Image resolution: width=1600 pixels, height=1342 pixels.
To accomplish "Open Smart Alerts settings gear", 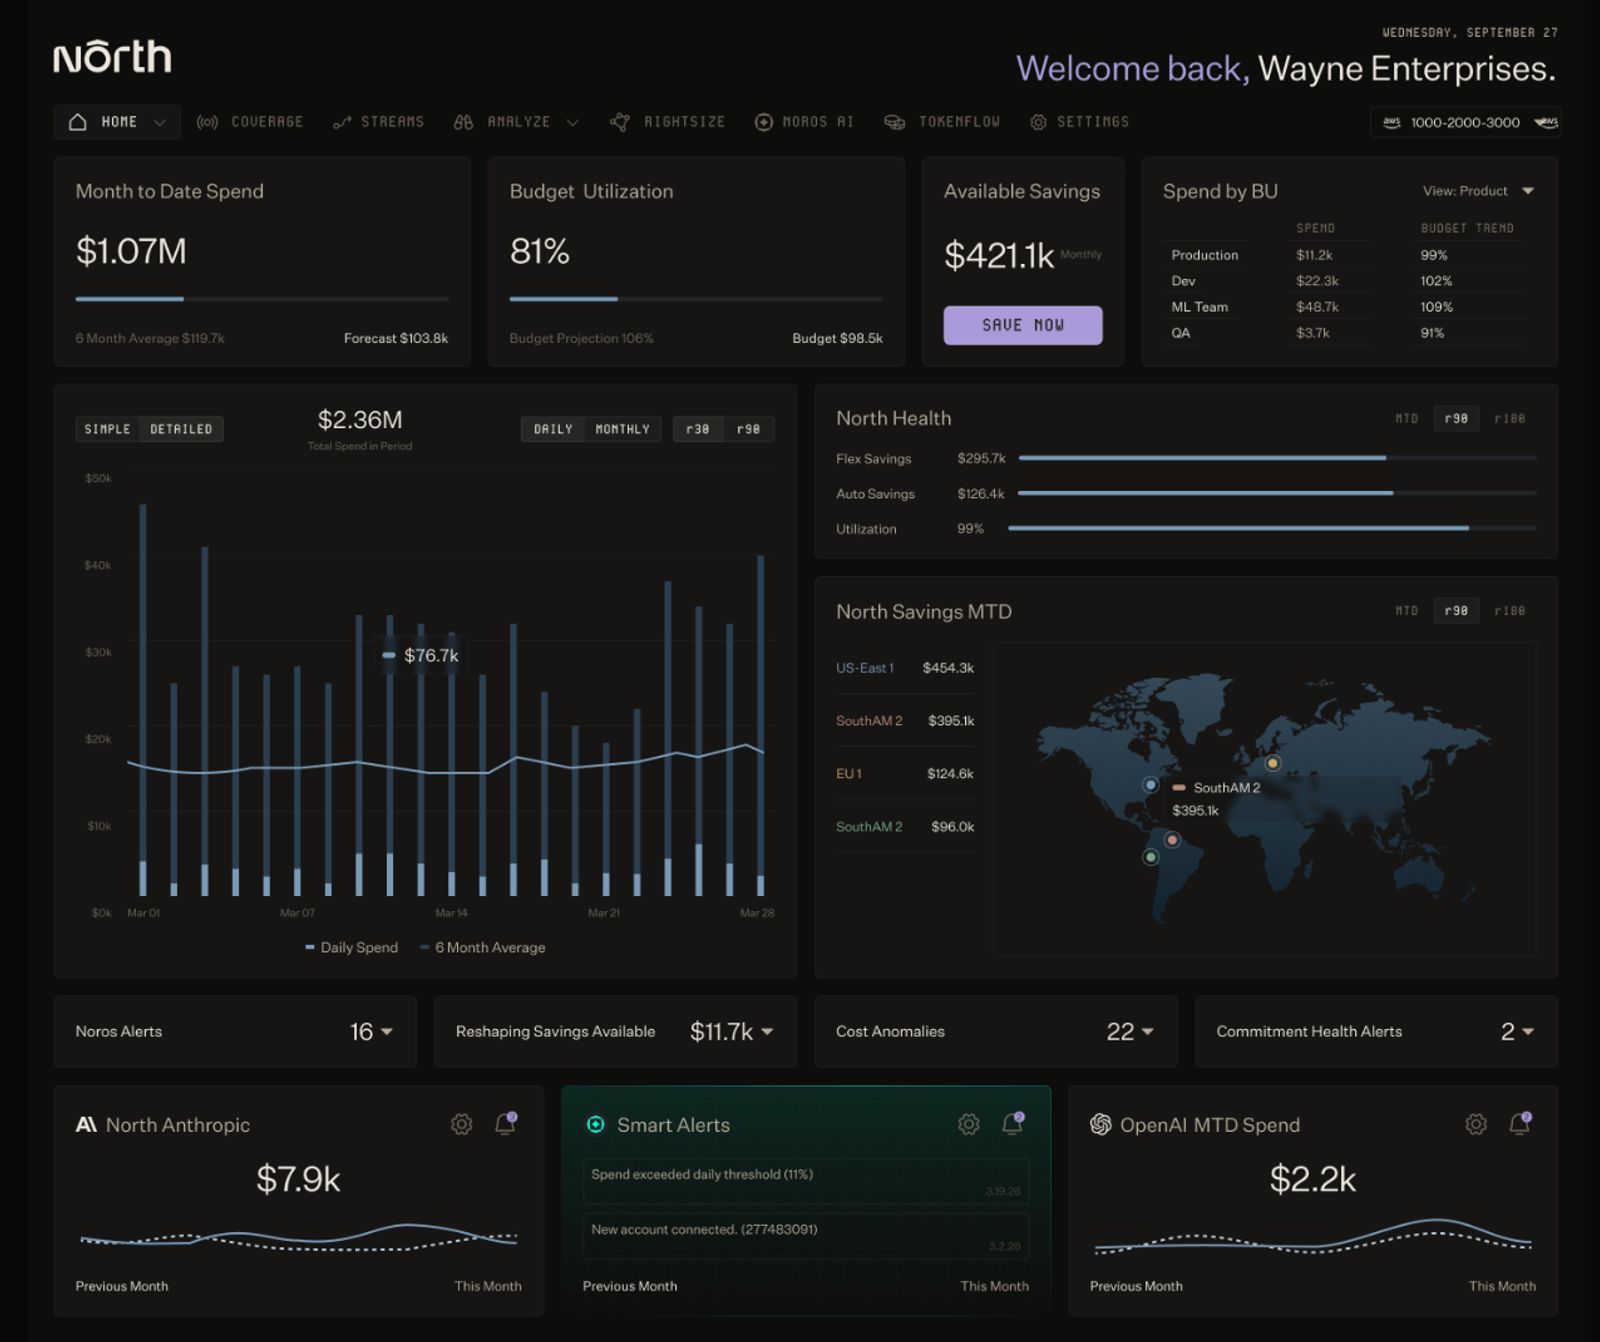I will click(968, 1124).
